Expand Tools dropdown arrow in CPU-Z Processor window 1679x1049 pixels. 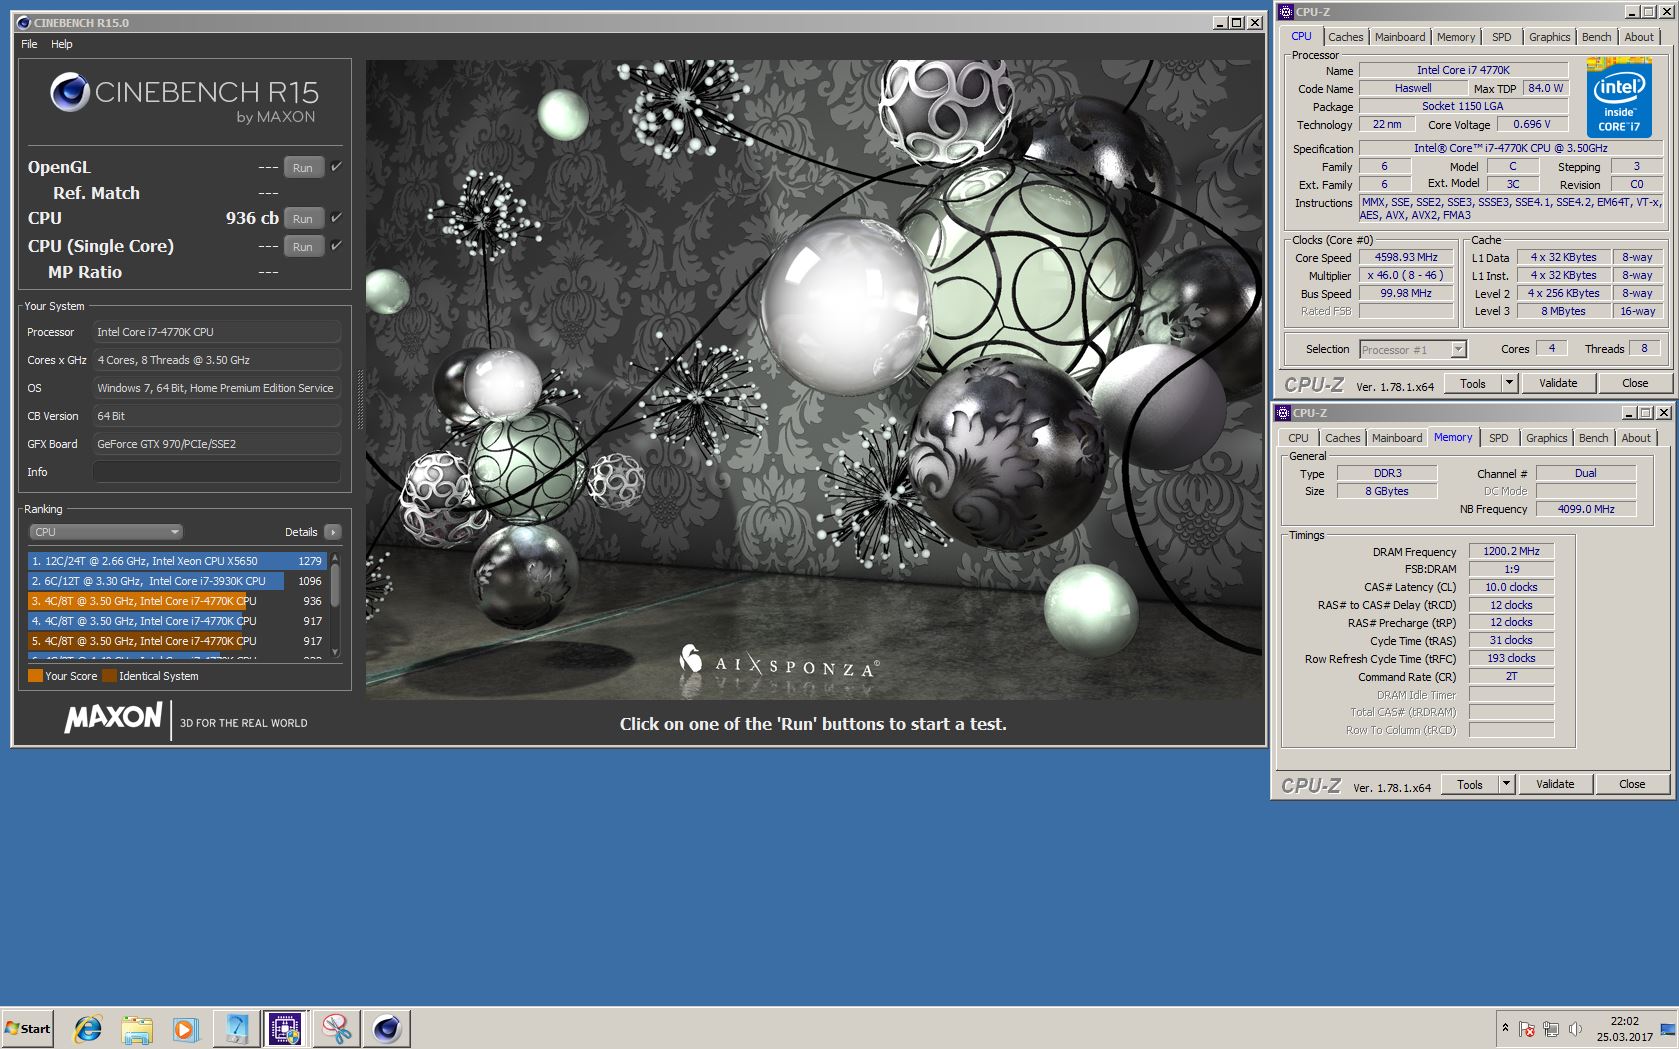(1509, 383)
